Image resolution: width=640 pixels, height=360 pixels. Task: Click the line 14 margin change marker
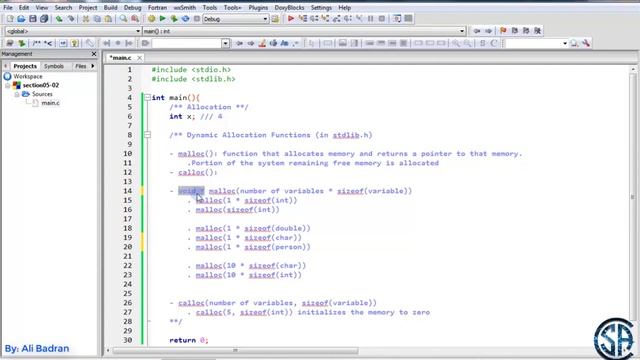(142, 191)
